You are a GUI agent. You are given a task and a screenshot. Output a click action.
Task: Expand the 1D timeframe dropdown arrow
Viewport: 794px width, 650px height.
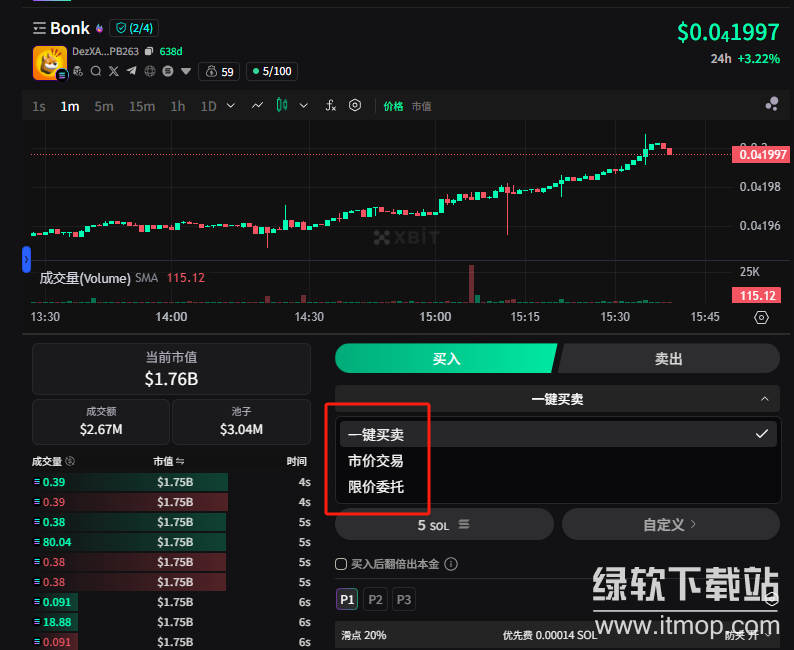pyautogui.click(x=231, y=105)
